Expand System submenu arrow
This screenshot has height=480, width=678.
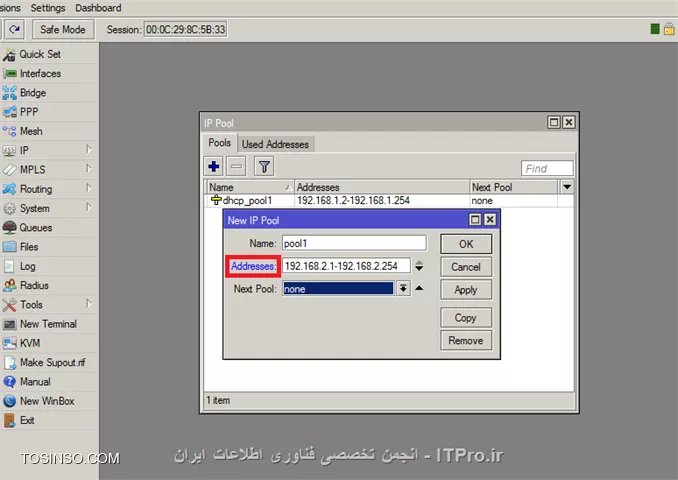(x=89, y=207)
